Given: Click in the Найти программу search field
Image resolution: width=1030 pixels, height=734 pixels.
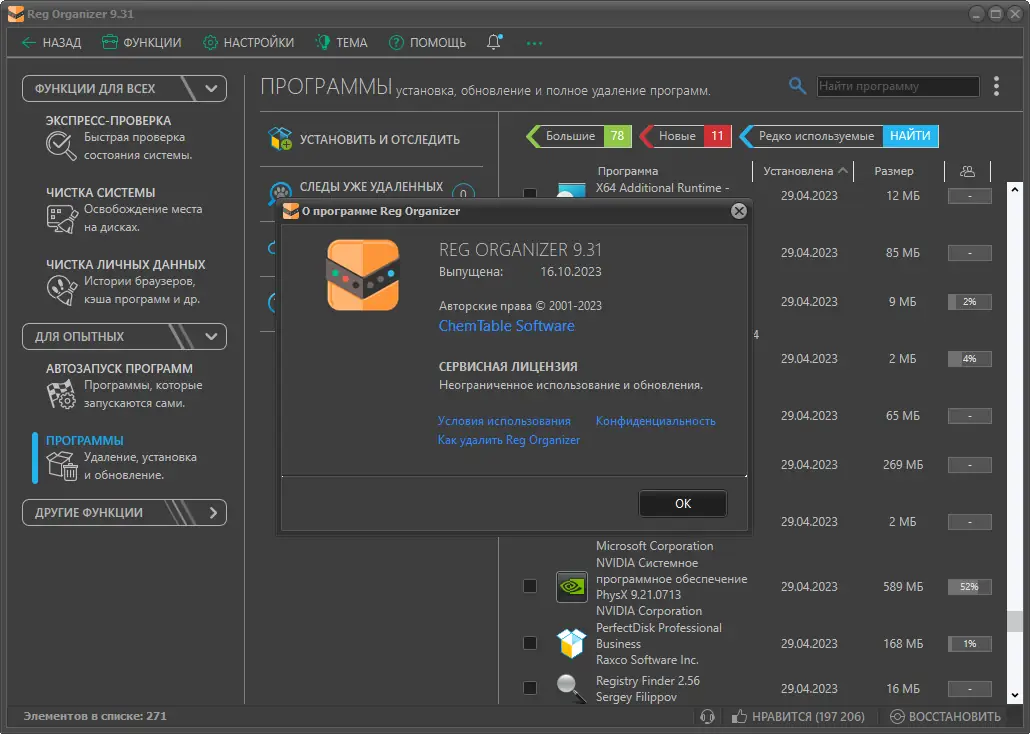Looking at the screenshot, I should point(898,86).
